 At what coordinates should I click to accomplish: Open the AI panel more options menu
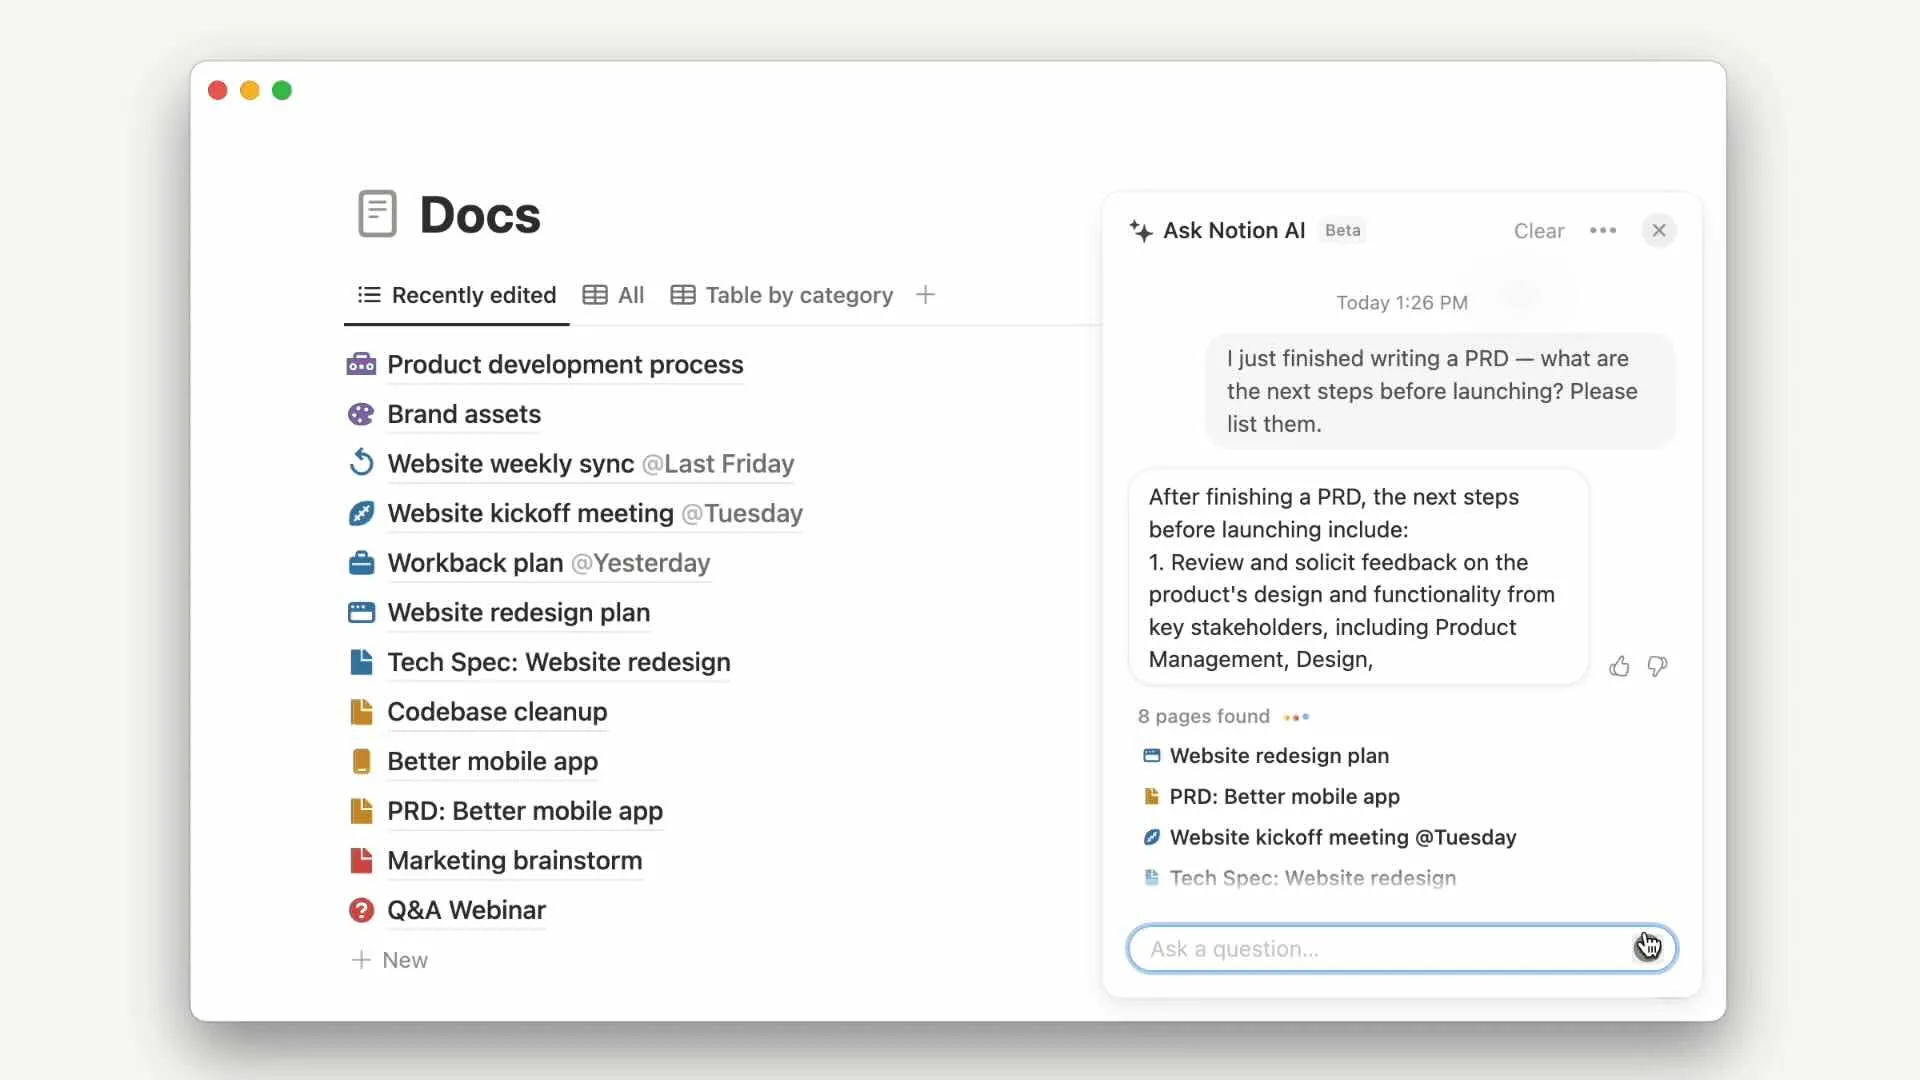1603,231
